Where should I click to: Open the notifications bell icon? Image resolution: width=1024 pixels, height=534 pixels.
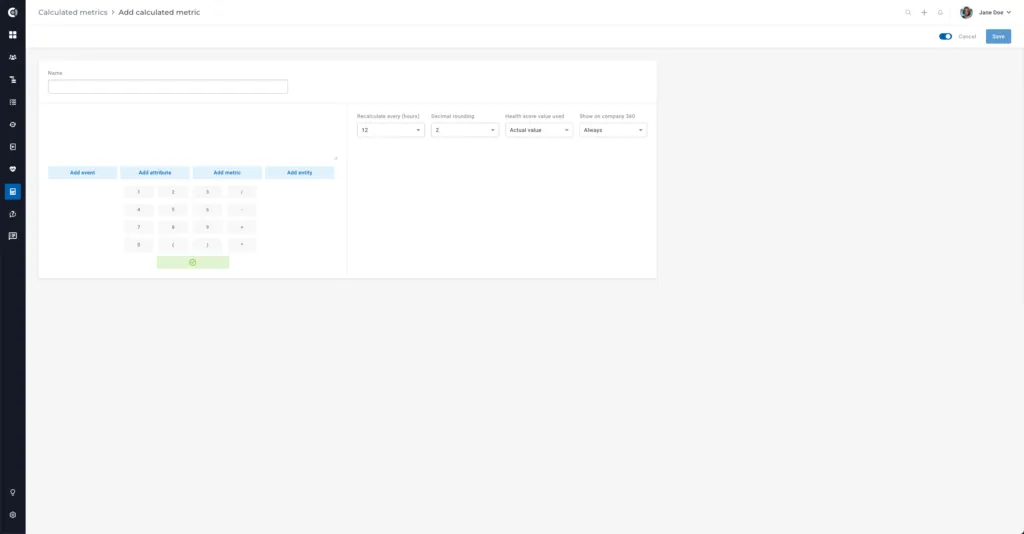pos(940,12)
